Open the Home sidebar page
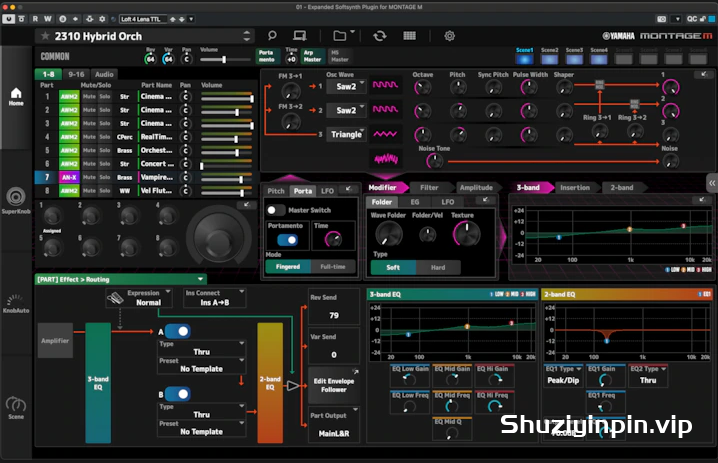 [x=16, y=96]
